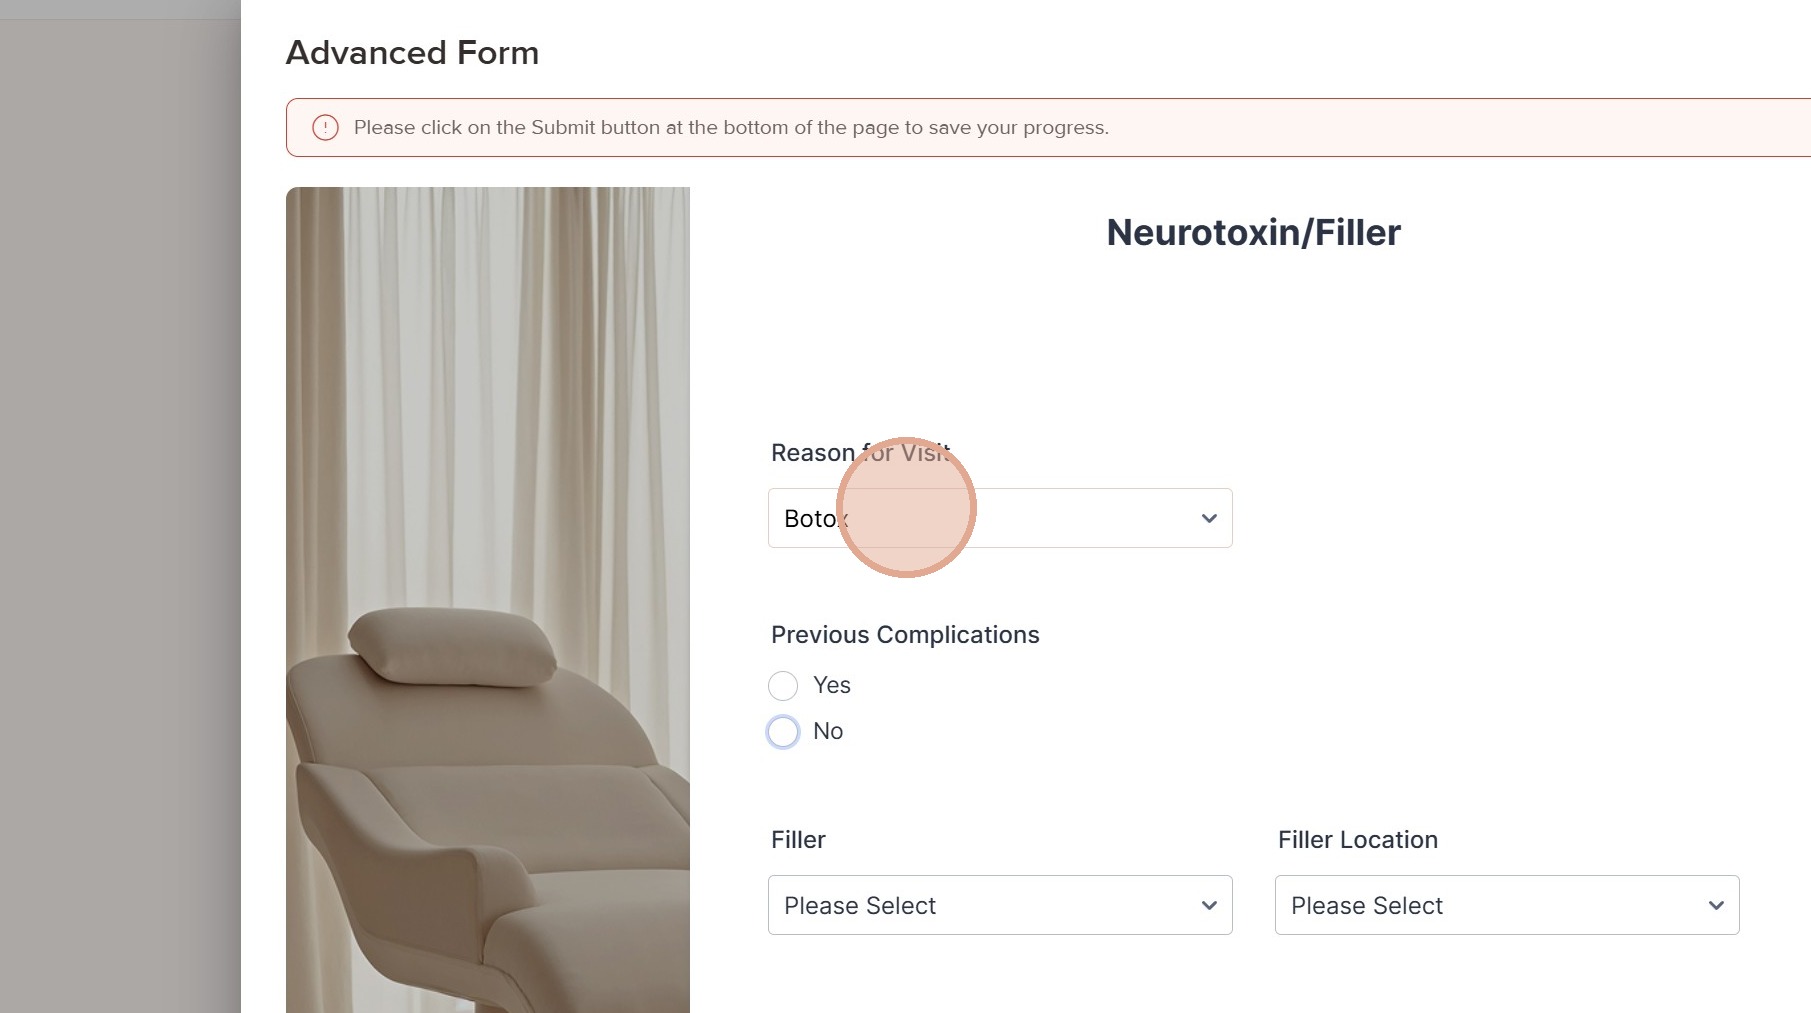This screenshot has width=1811, height=1013.
Task: Click the chevron arrow in the Filler field
Action: [x=1209, y=906]
